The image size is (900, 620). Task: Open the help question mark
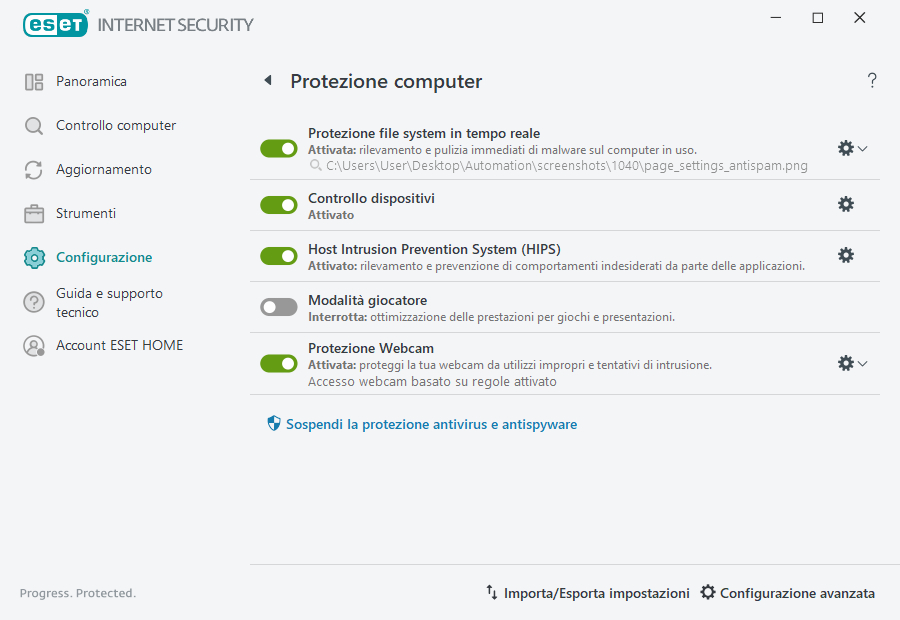(x=871, y=80)
